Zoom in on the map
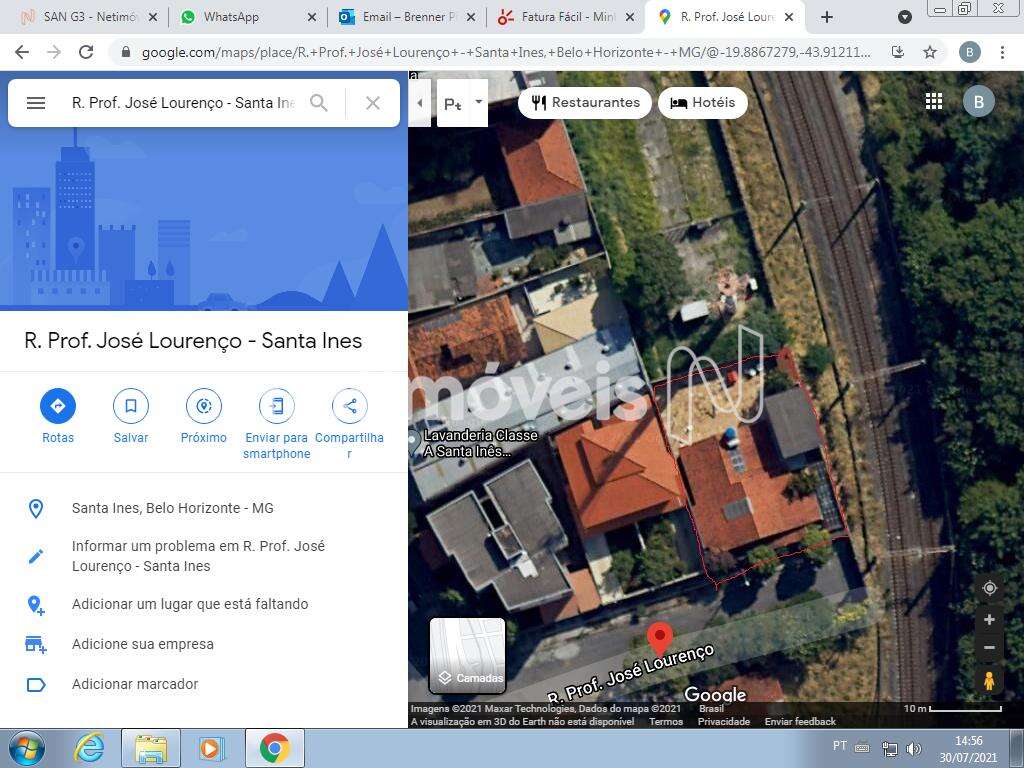Screen dimensions: 1024x768 click(x=989, y=620)
